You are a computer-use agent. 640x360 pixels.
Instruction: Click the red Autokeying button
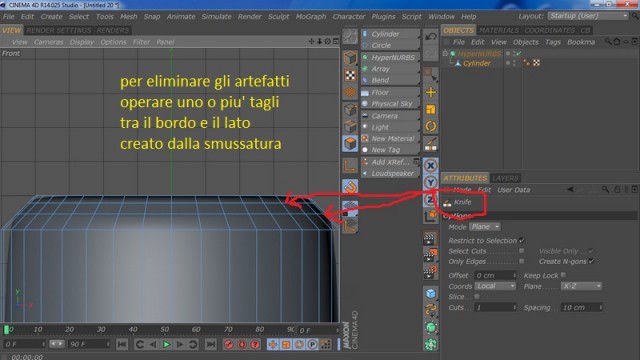242,344
